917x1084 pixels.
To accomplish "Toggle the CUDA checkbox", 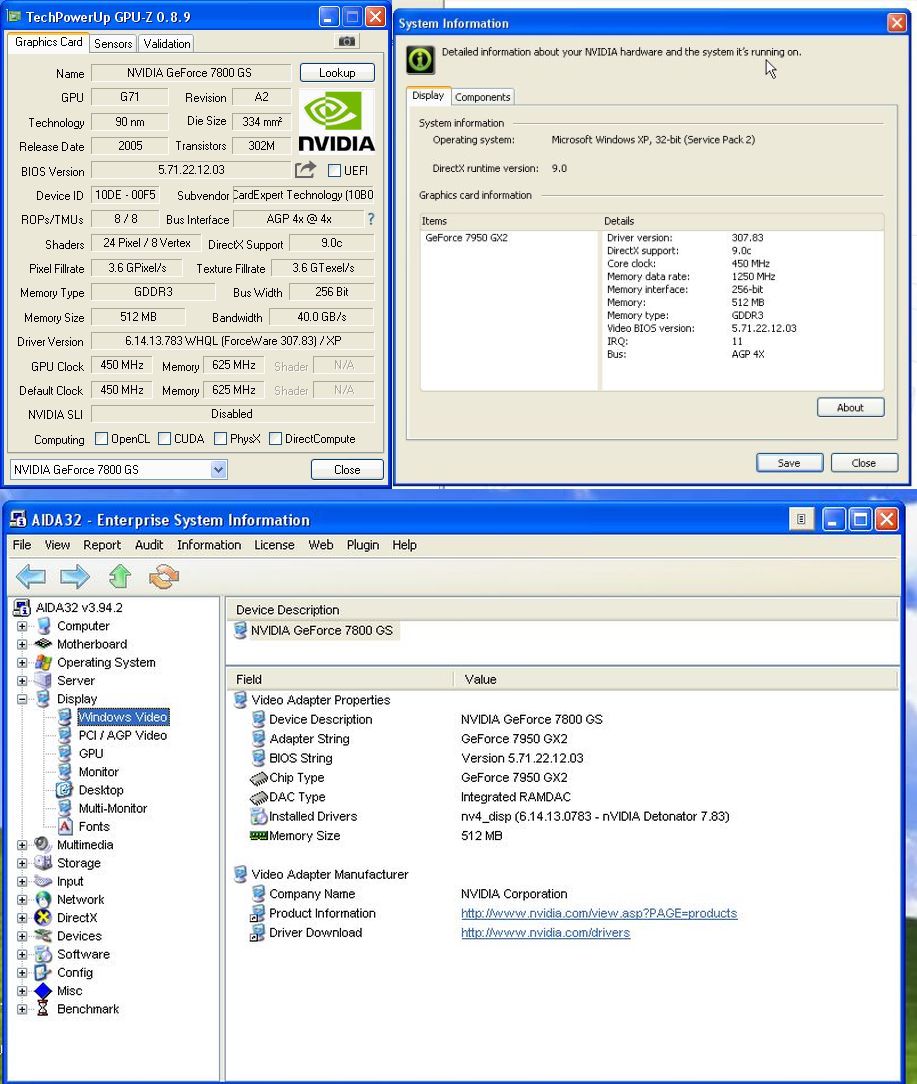I will (165, 439).
